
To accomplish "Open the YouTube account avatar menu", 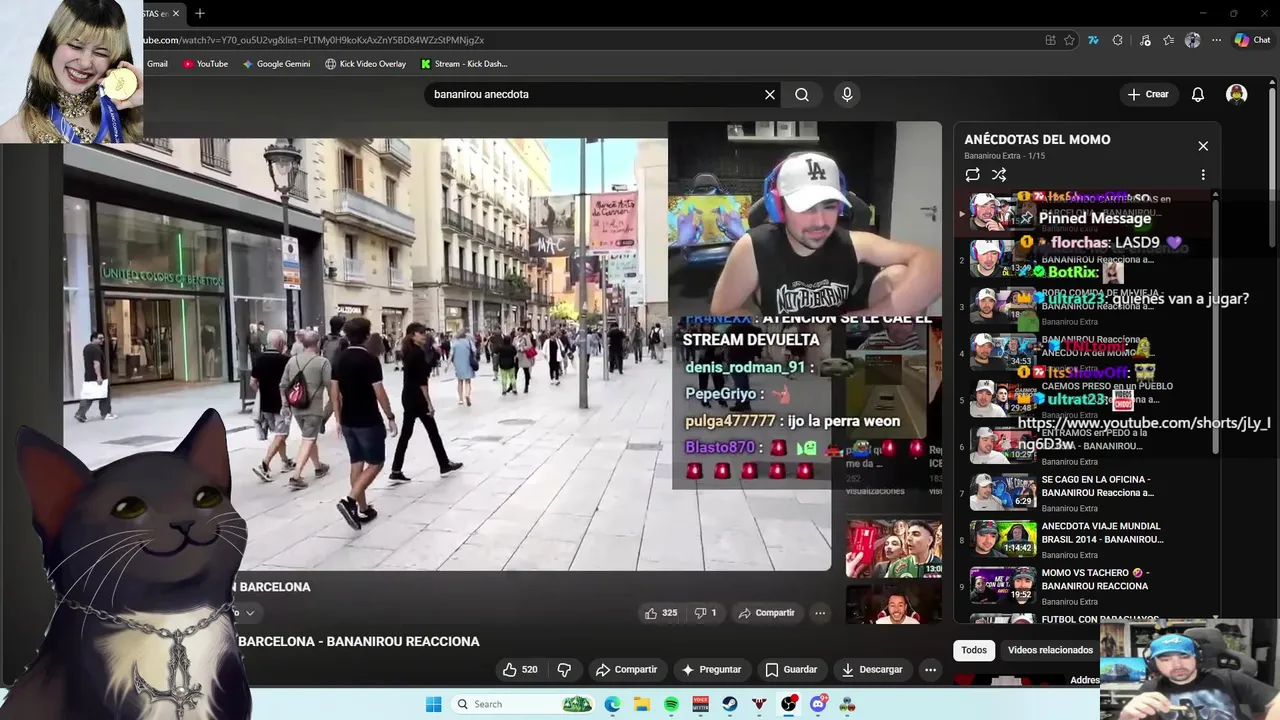I will (1237, 94).
